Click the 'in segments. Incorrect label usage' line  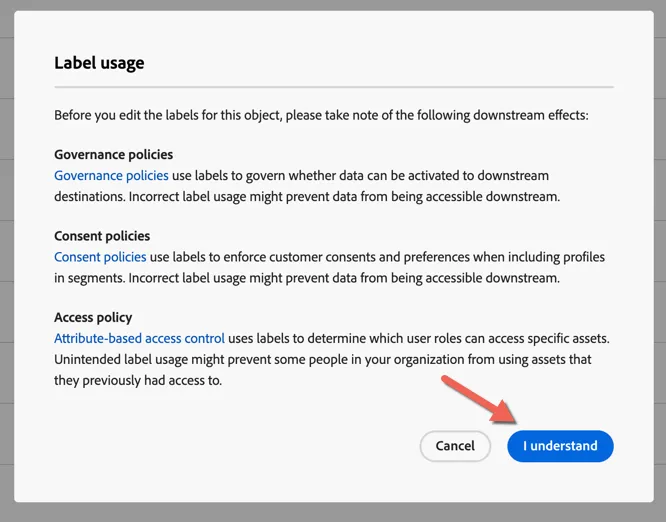point(307,278)
